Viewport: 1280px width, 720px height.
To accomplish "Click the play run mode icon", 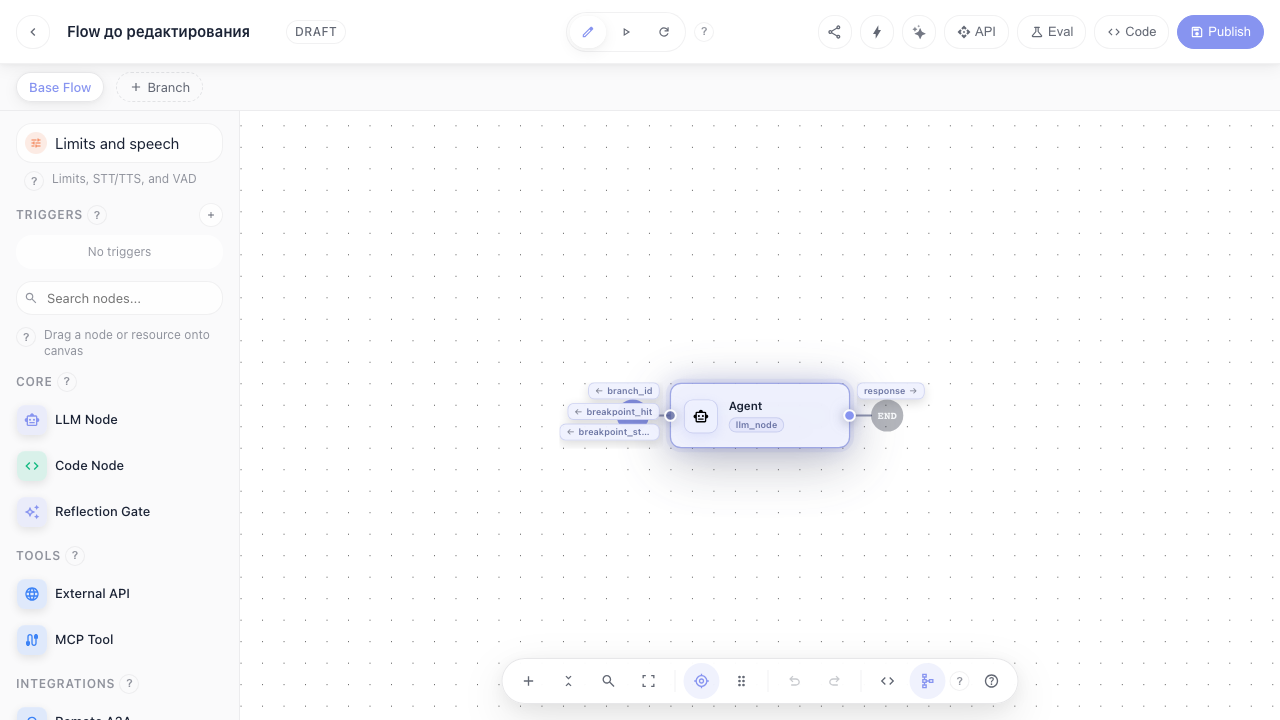I will pos(626,32).
